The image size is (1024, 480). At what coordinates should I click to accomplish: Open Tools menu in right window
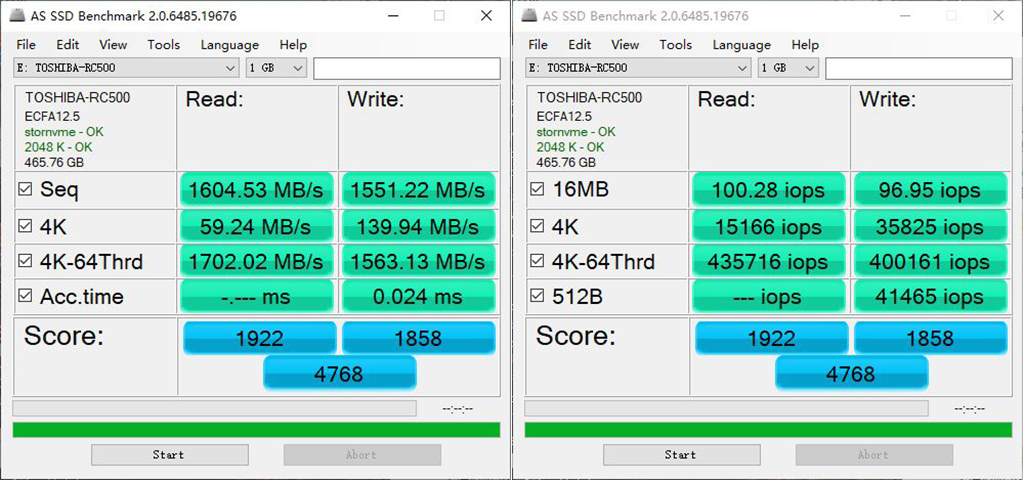point(675,44)
